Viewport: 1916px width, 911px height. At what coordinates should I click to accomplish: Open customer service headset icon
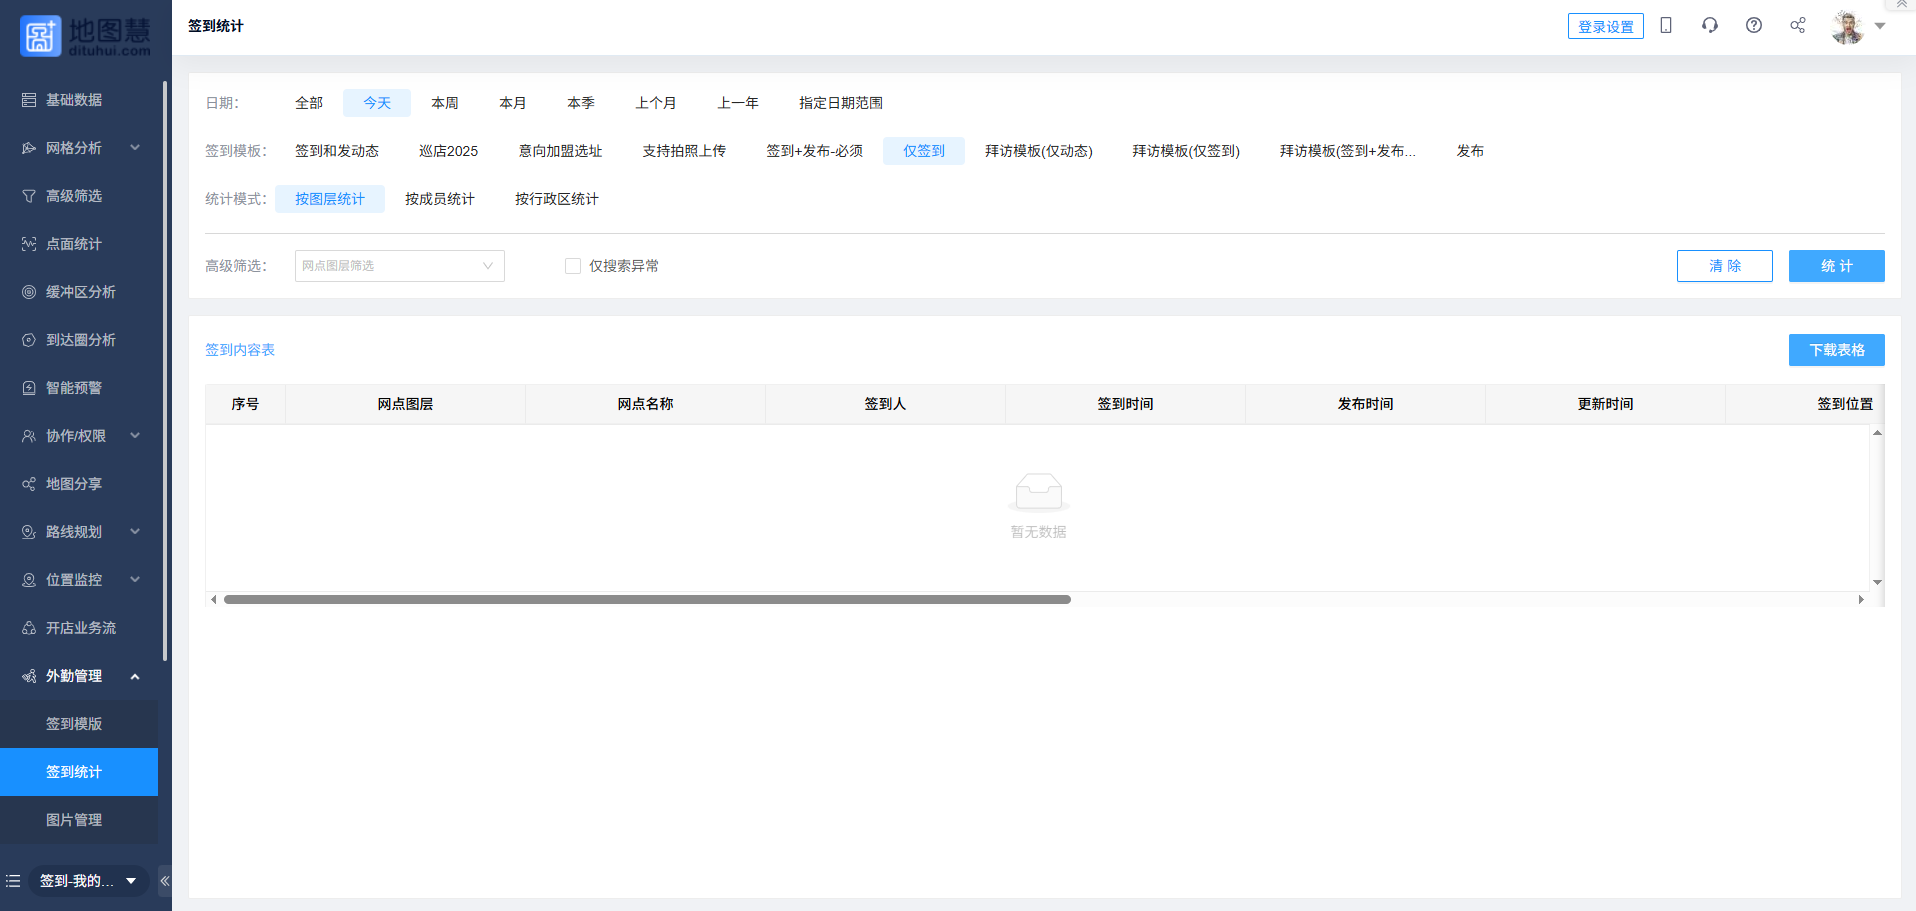pyautogui.click(x=1710, y=26)
